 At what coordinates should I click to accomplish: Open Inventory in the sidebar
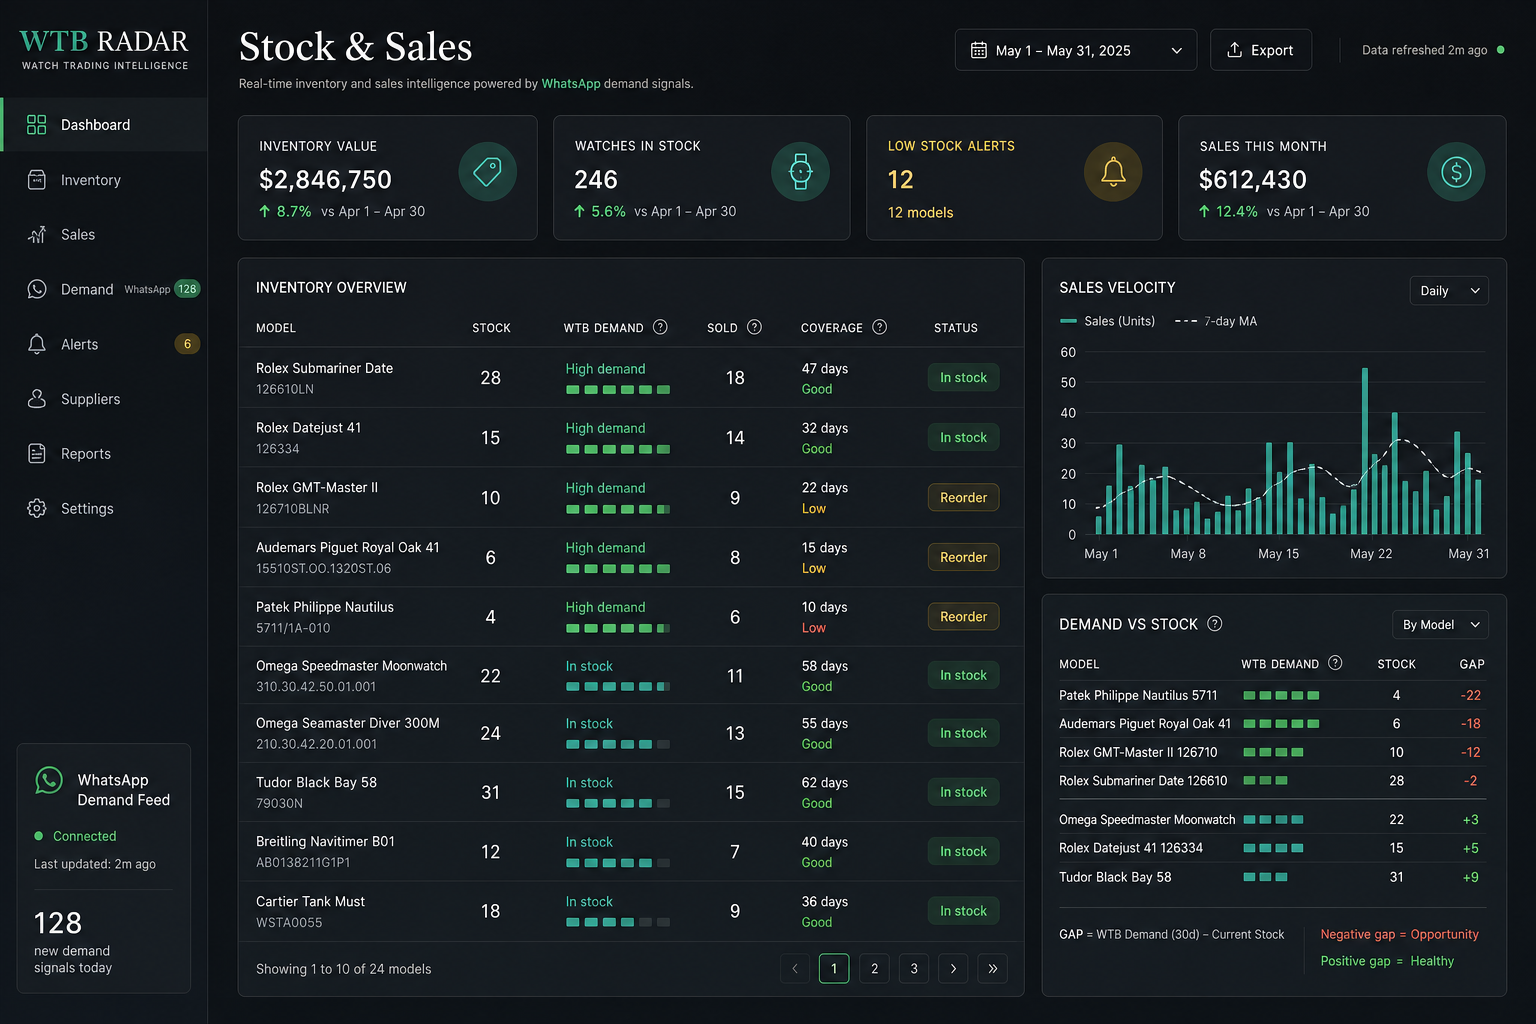pos(104,180)
